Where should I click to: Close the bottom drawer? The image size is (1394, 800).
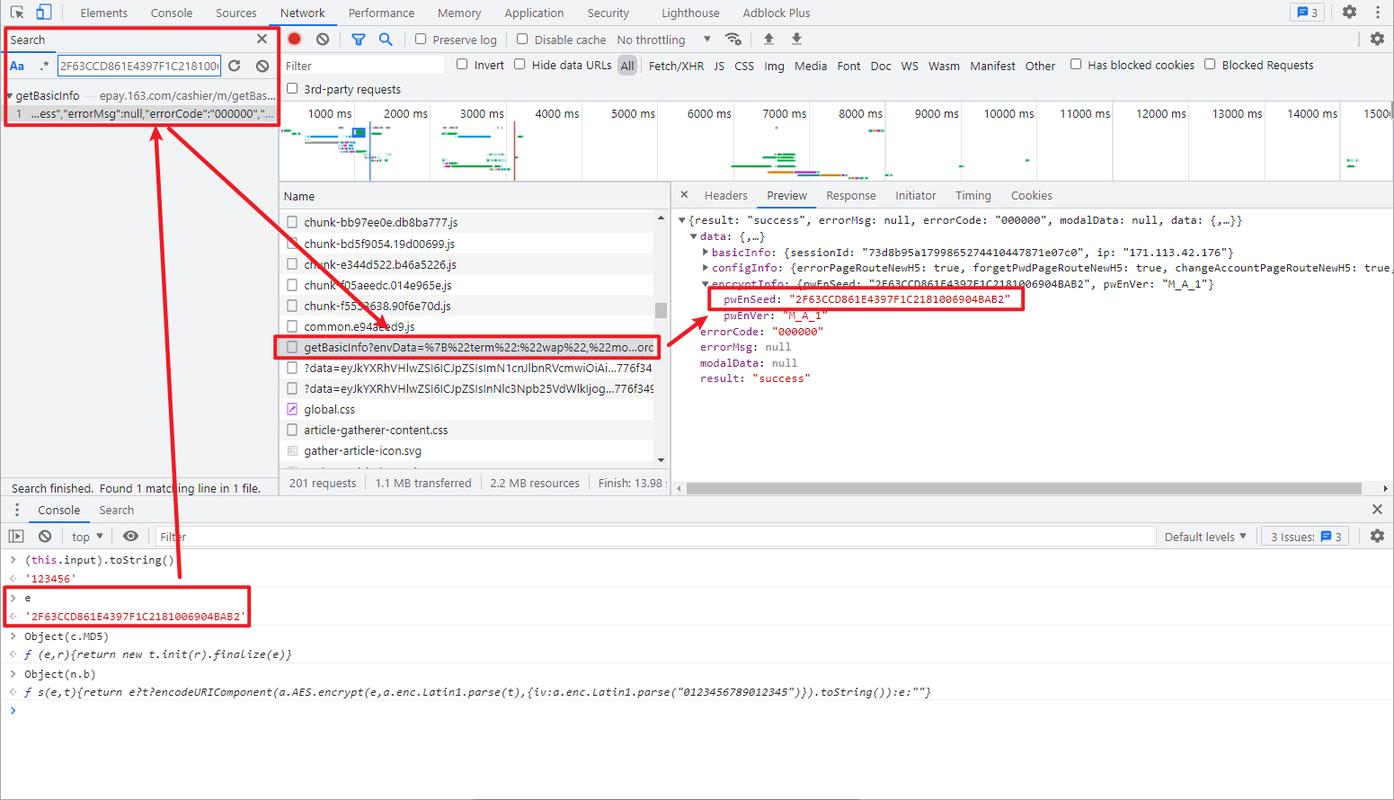coord(1377,510)
